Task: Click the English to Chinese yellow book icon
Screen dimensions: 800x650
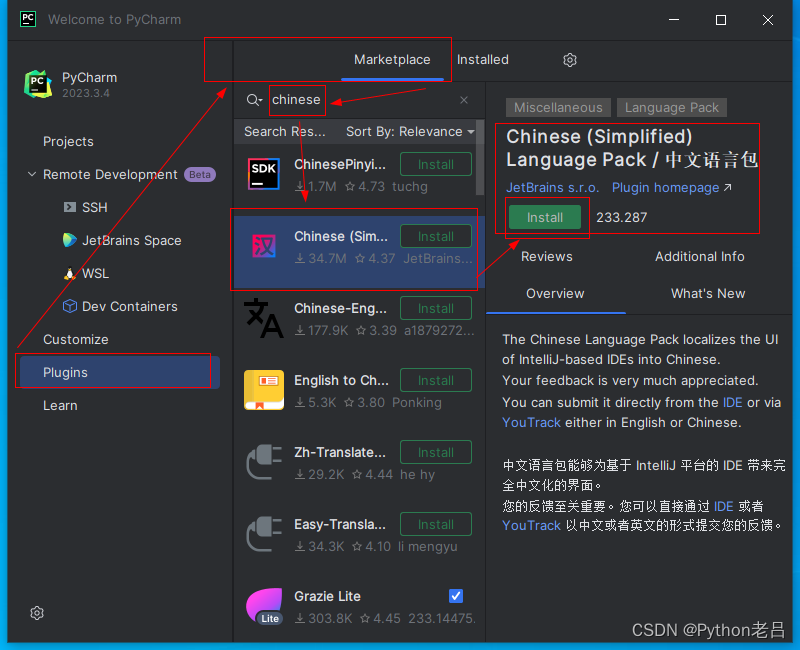Action: point(264,390)
